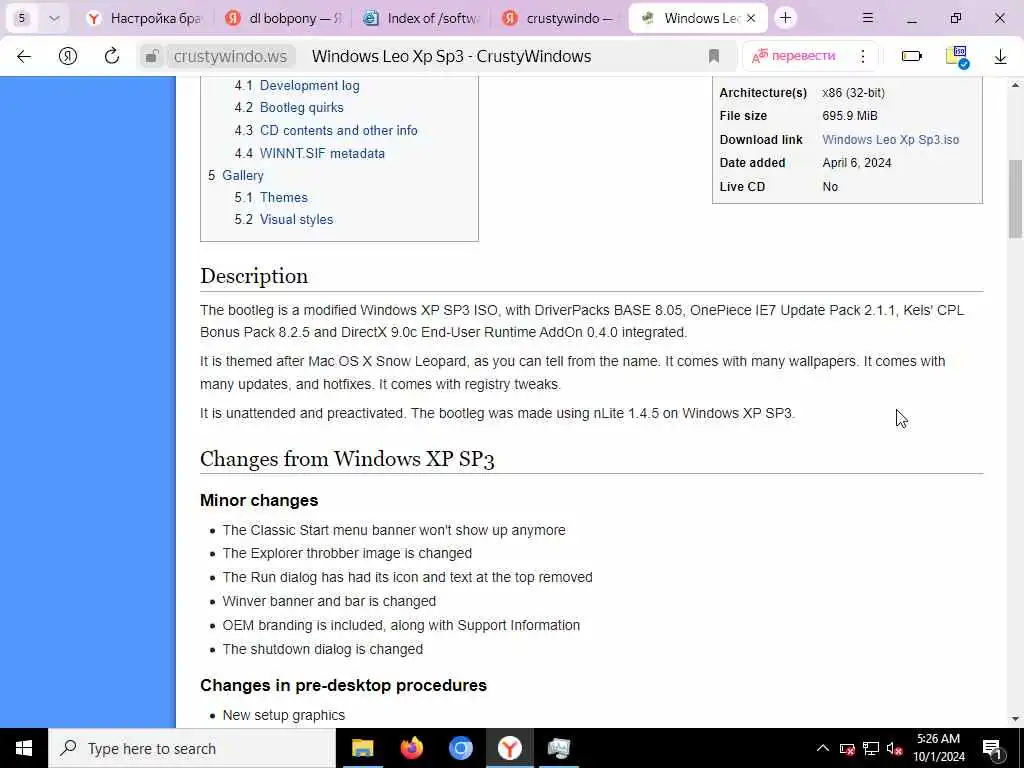1024x768 pixels.
Task: Click the muted volume tray icon
Action: pyautogui.click(x=895, y=749)
